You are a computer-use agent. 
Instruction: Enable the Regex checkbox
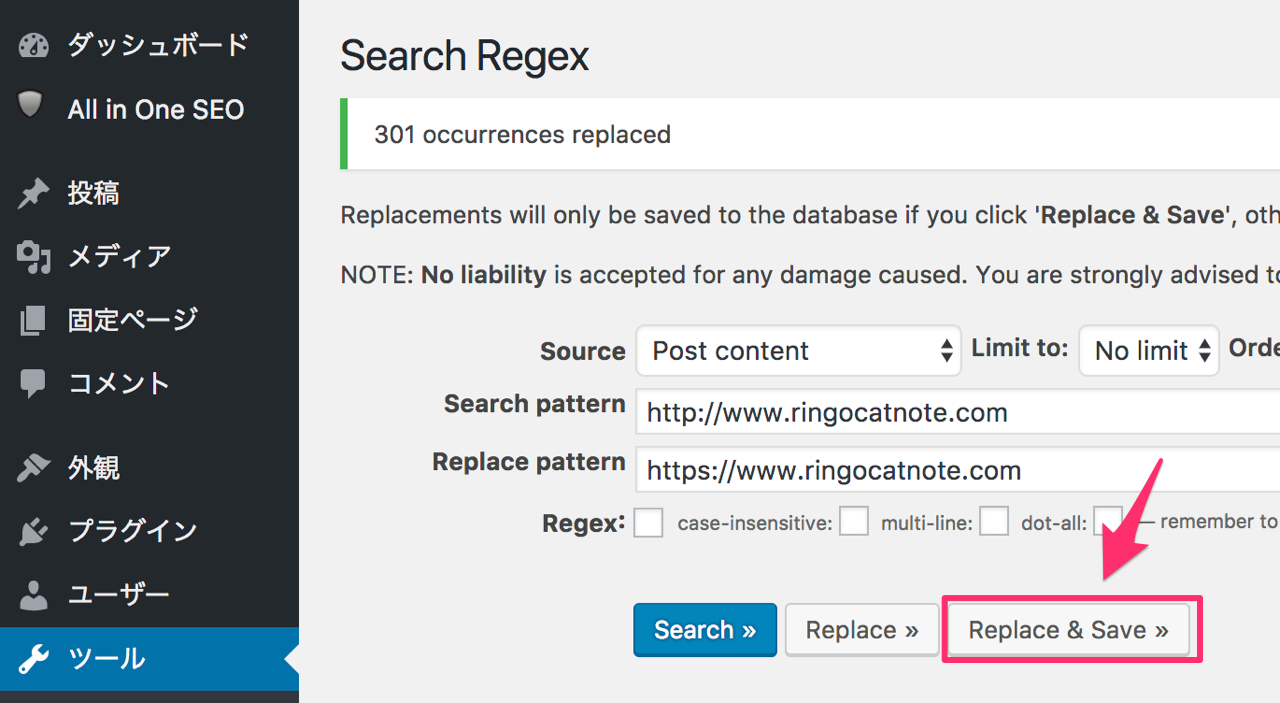point(648,522)
